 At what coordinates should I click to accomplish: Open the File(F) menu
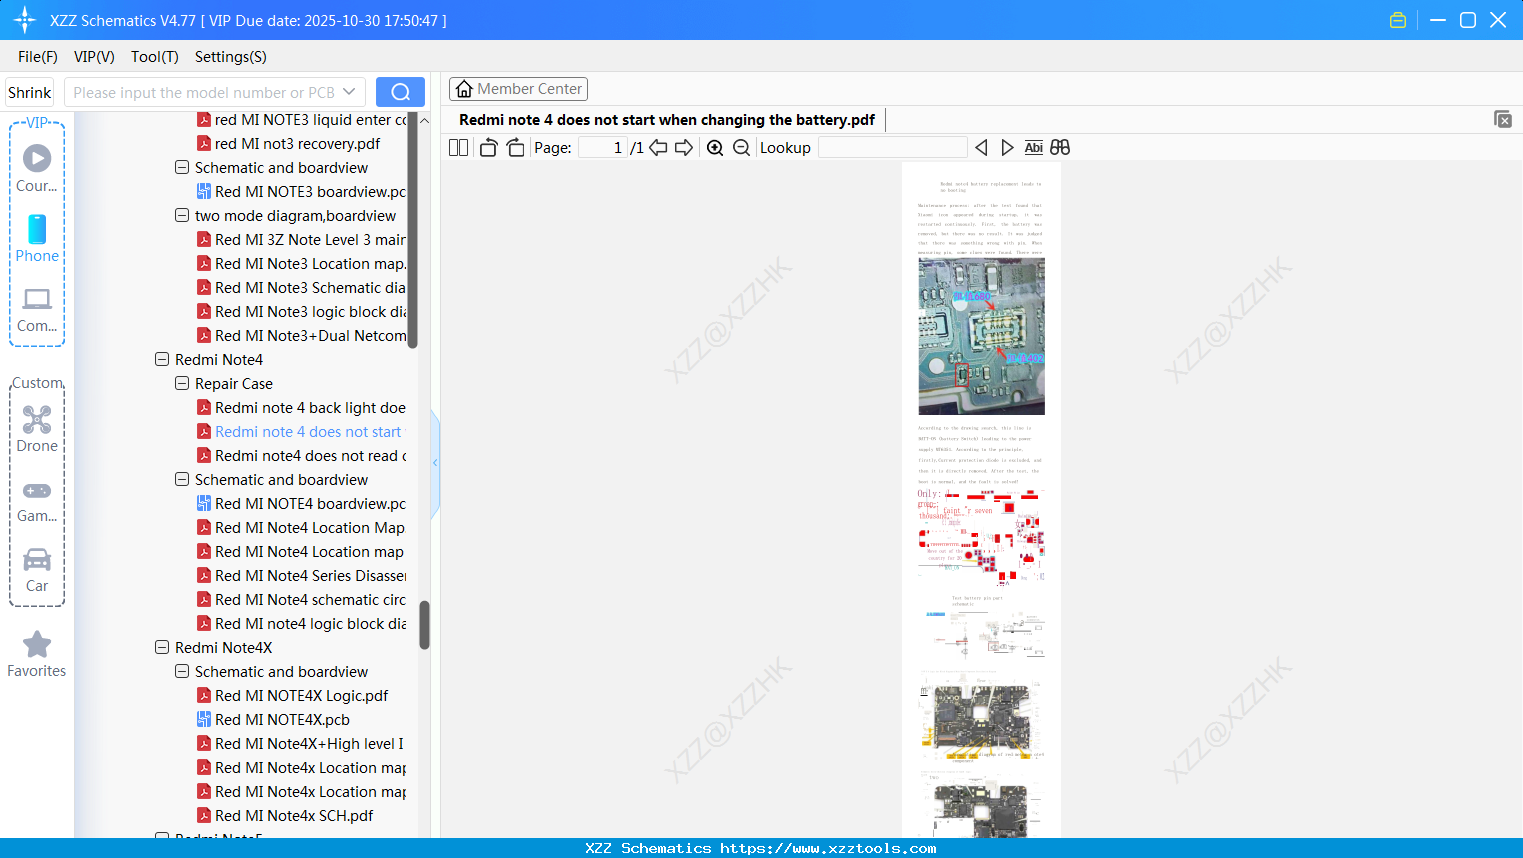pos(38,57)
